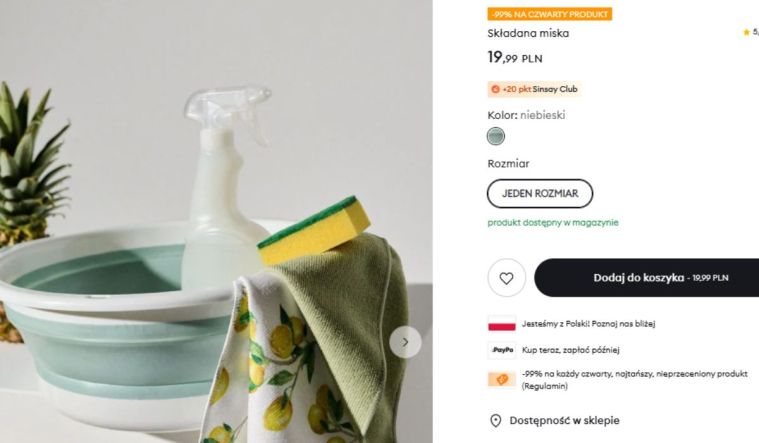Click the yellow star rating icon
The width and height of the screenshot is (759, 443).
click(743, 33)
